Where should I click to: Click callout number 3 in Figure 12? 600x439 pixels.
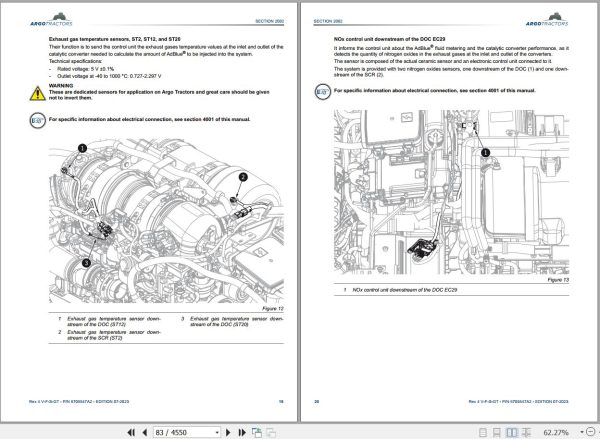(86, 263)
